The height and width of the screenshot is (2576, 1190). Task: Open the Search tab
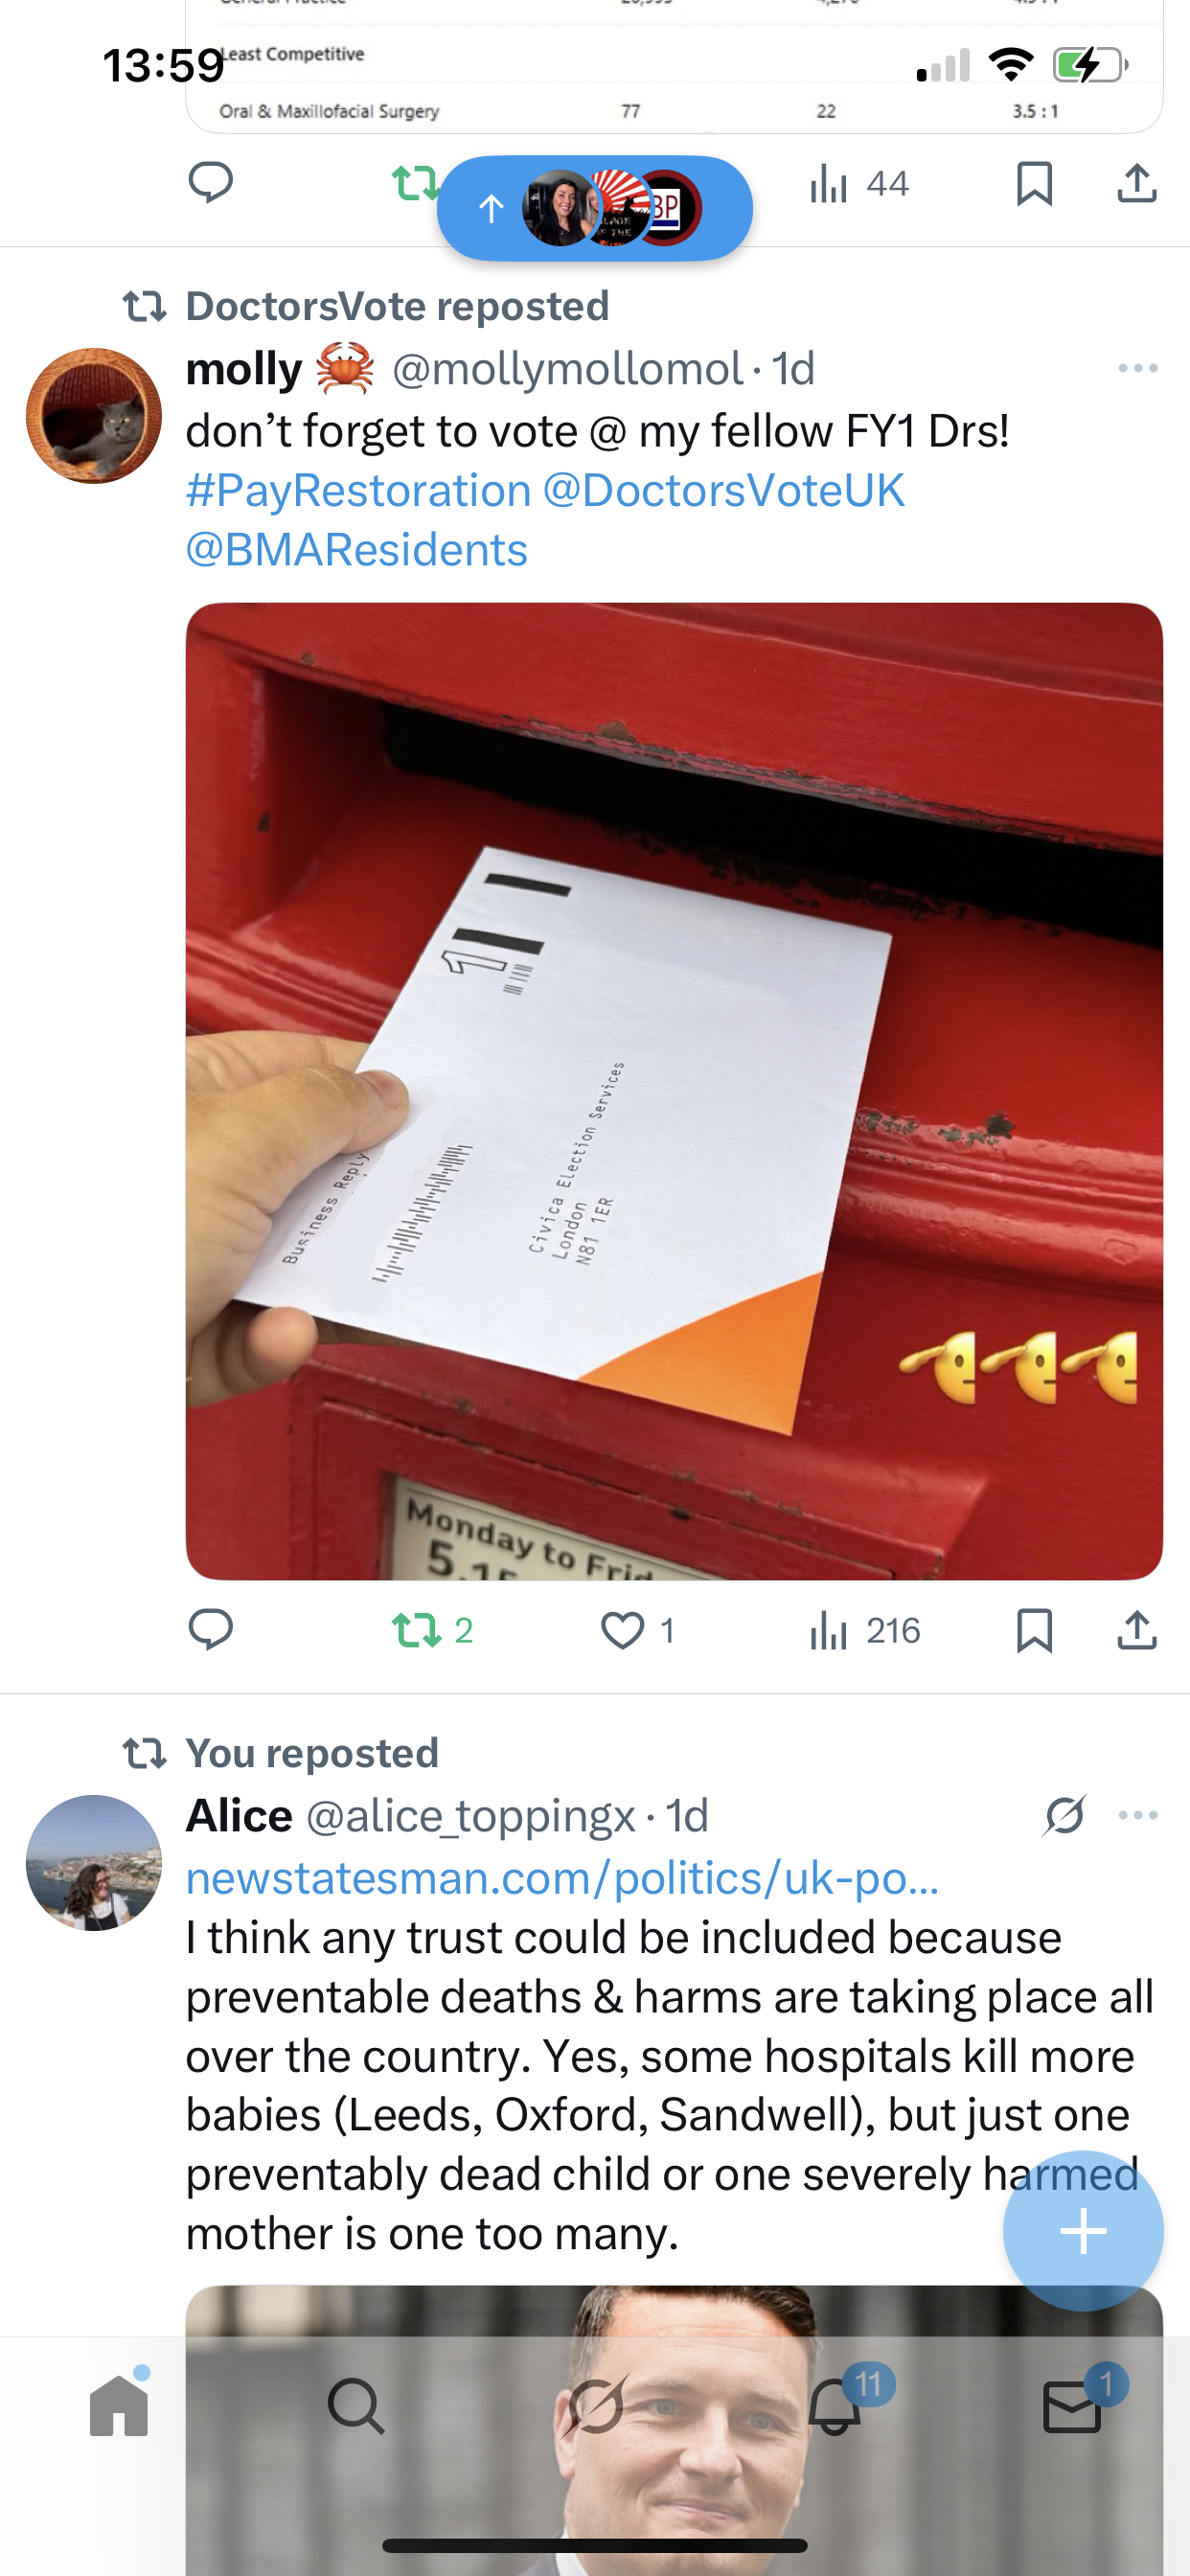click(356, 2405)
